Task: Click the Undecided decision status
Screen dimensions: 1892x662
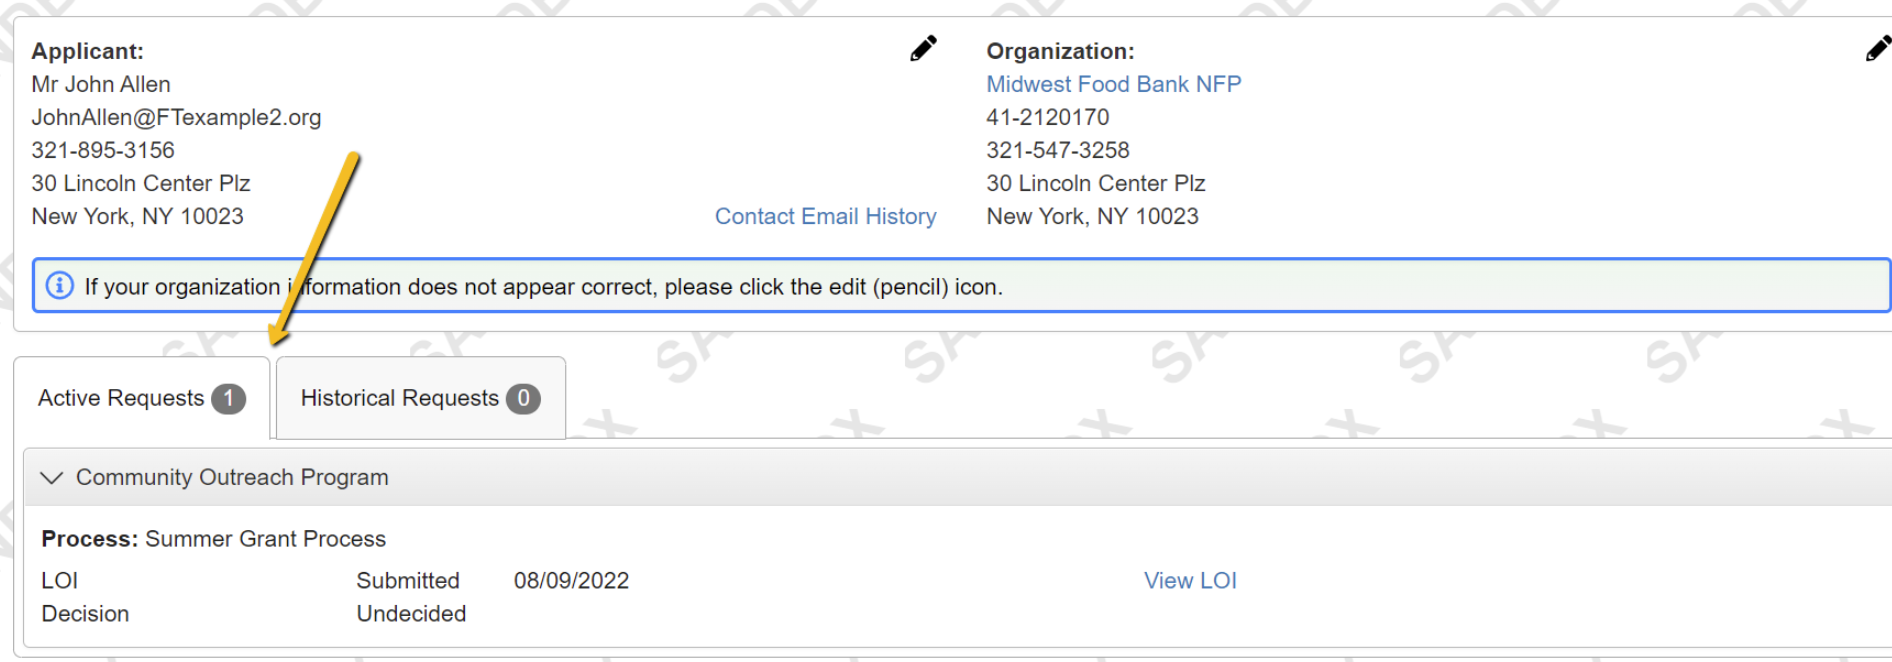Action: 411,614
